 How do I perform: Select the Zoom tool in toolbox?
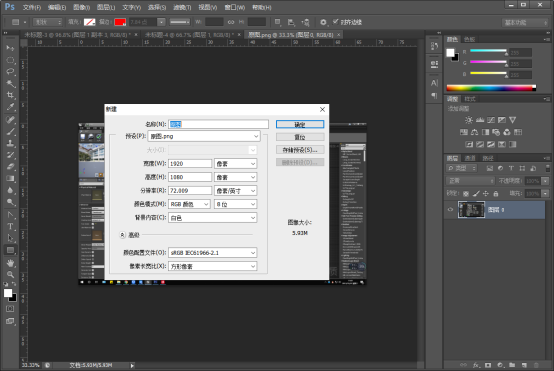[10, 275]
